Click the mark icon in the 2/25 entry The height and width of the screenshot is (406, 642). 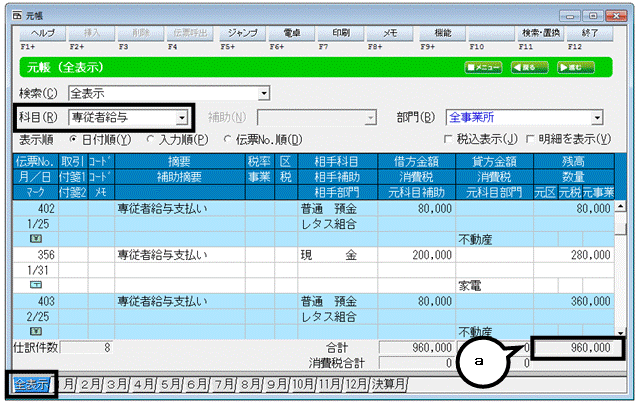[x=36, y=331]
